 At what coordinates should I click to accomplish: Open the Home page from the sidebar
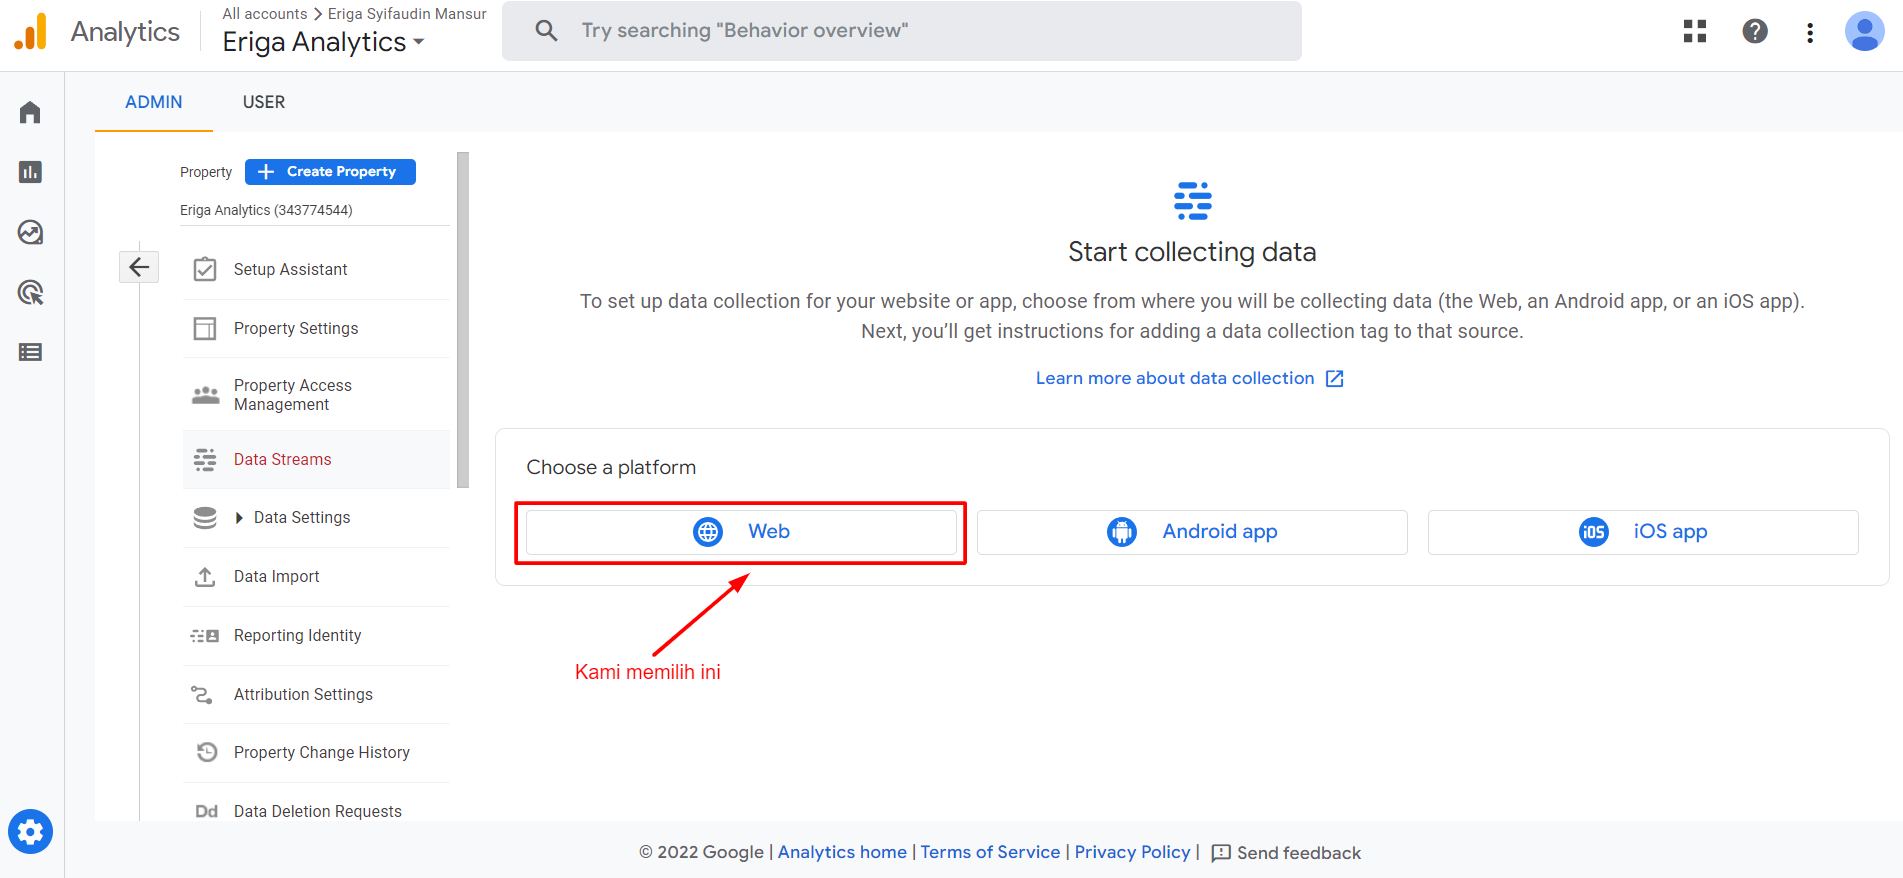click(30, 112)
